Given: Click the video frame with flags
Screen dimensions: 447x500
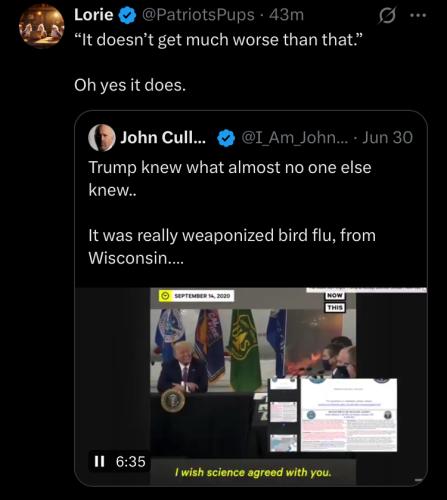Looking at the screenshot, I should (219, 351).
